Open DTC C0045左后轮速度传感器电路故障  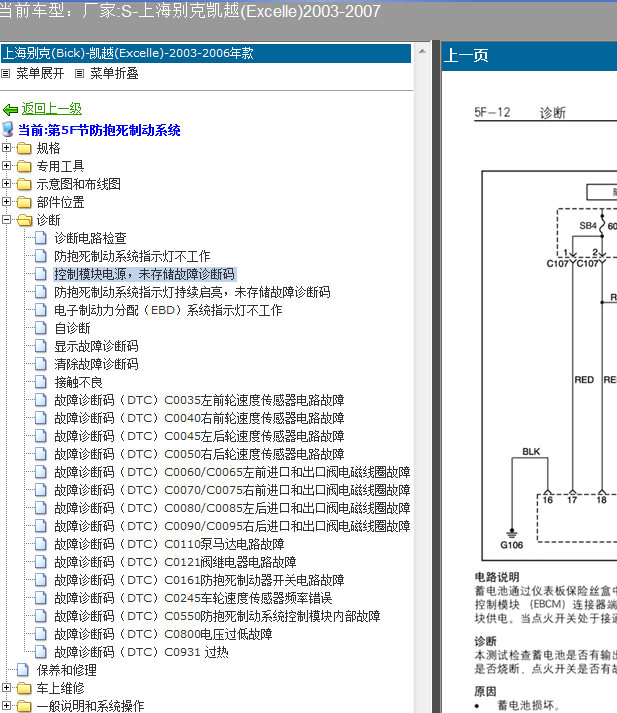[199, 437]
